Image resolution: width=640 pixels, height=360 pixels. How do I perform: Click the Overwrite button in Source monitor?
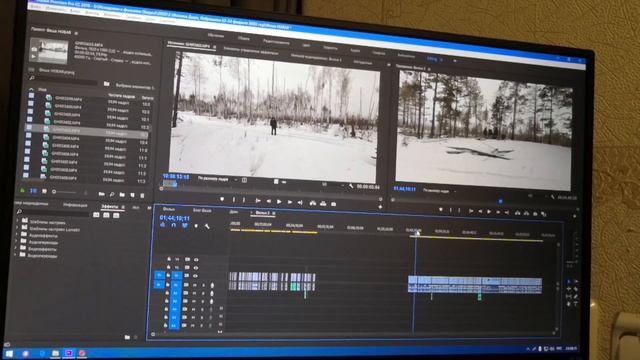pos(323,203)
